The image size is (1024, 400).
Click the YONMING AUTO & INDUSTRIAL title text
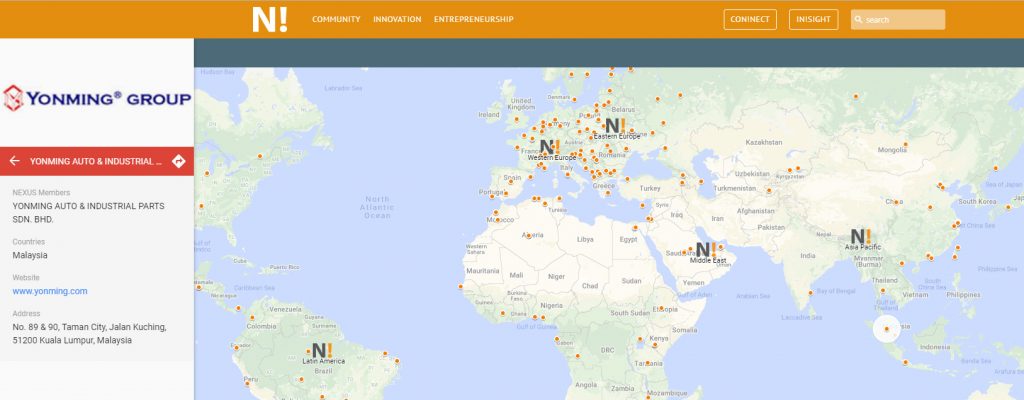[95, 161]
